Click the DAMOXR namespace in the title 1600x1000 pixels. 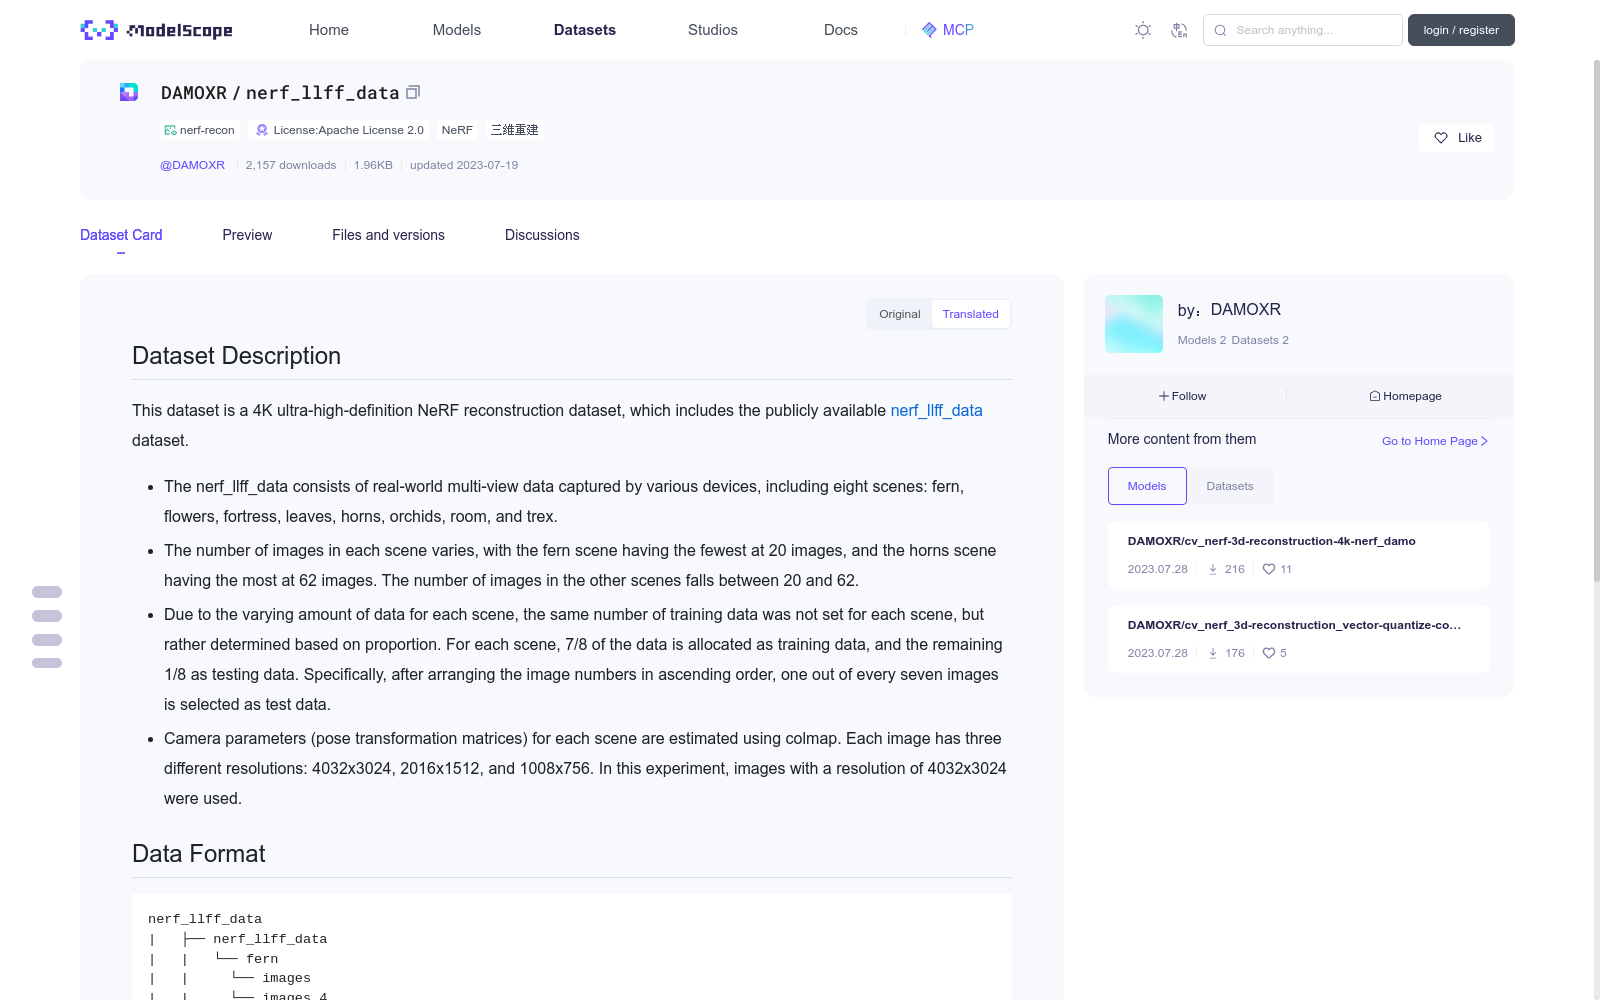(194, 93)
